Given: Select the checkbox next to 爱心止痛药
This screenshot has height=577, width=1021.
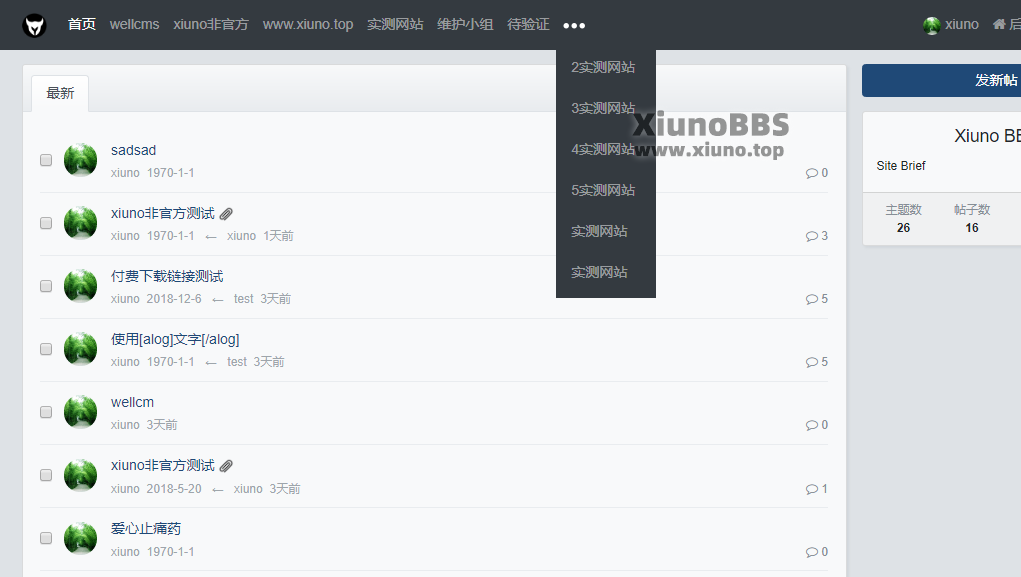Looking at the screenshot, I should coord(46,538).
